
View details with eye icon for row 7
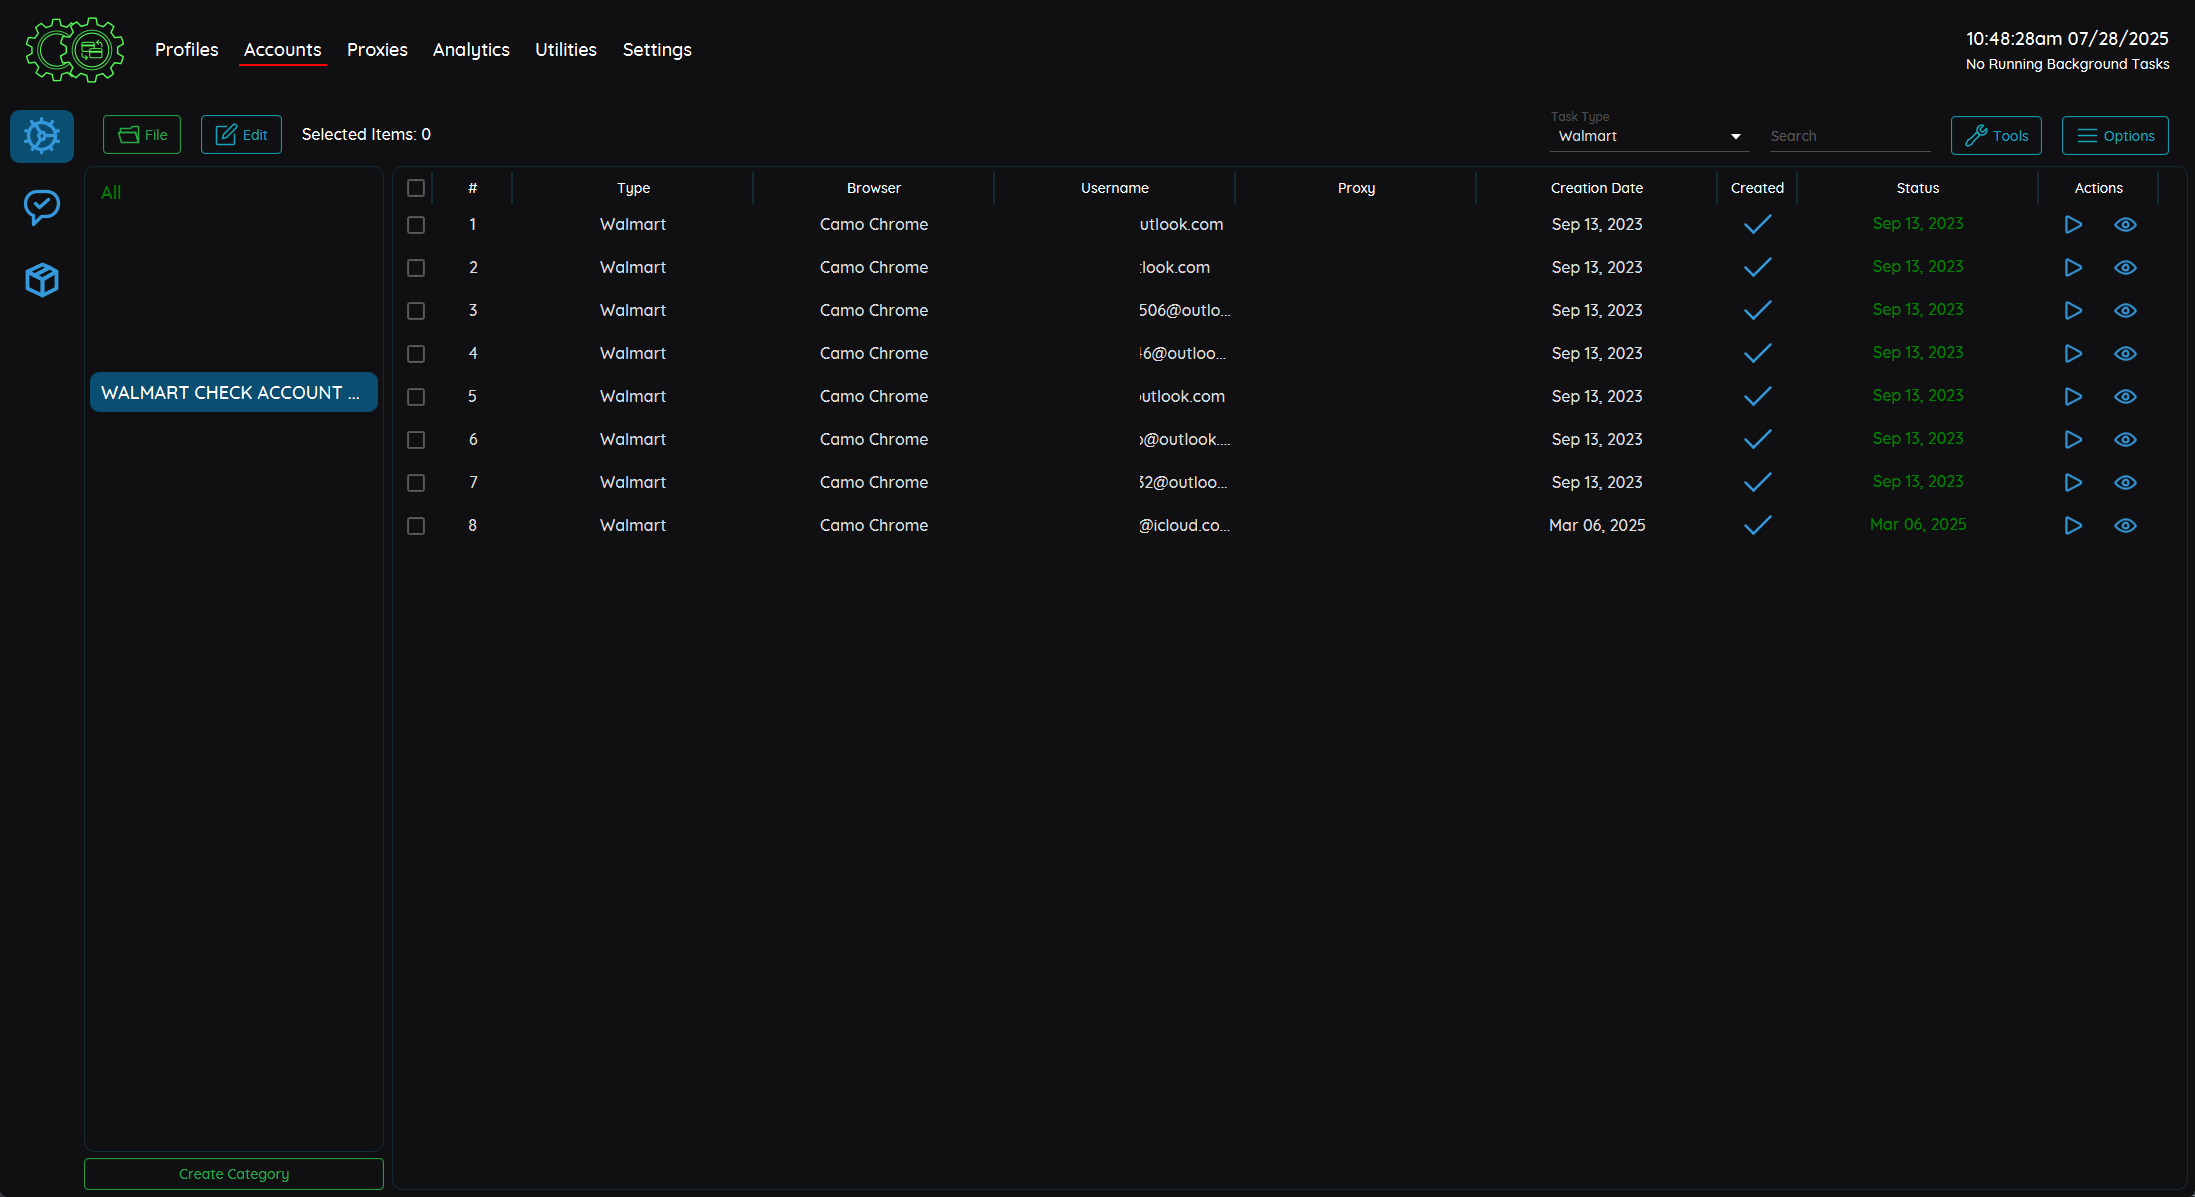[2126, 483]
